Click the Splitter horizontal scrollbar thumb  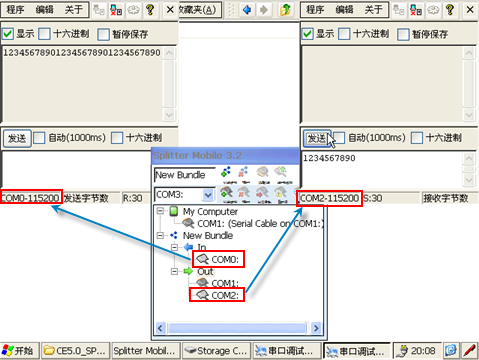coord(237,328)
